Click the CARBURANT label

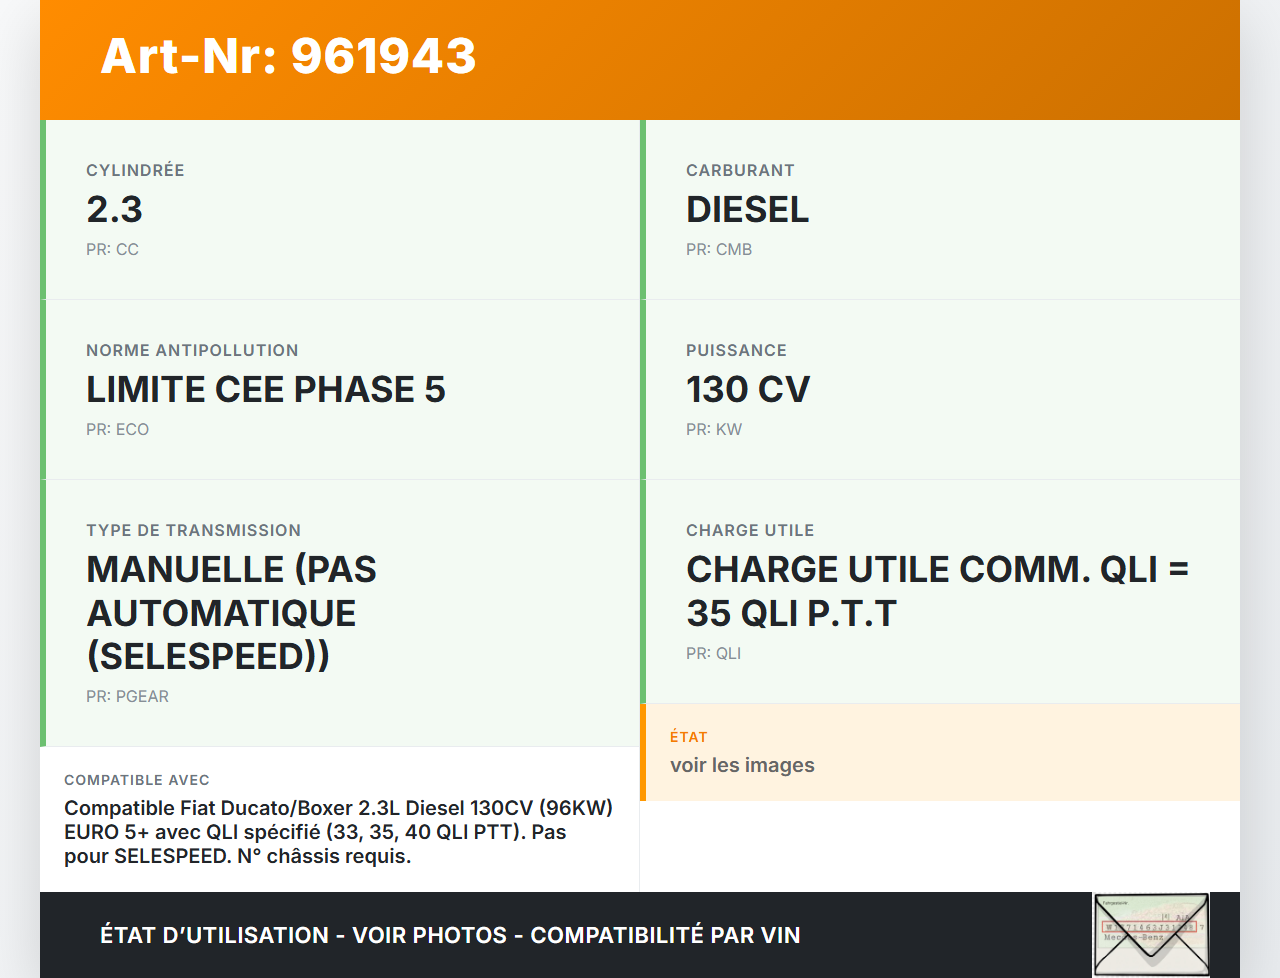pos(740,170)
